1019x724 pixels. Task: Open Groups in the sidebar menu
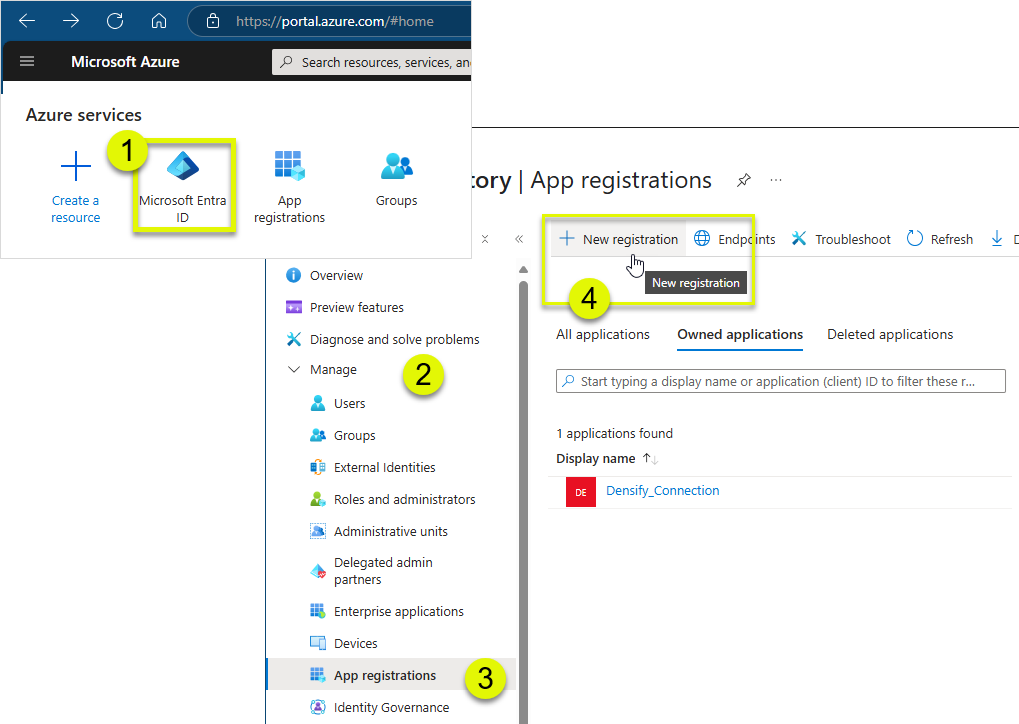coord(354,435)
